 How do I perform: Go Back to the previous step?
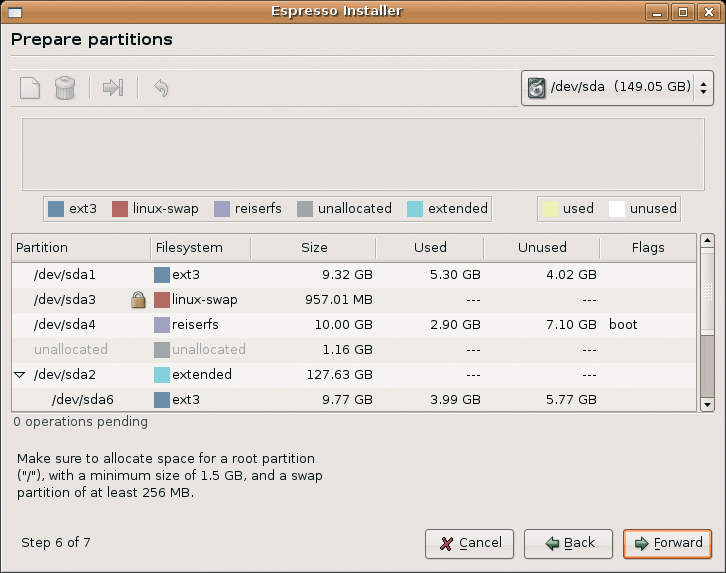coord(568,543)
